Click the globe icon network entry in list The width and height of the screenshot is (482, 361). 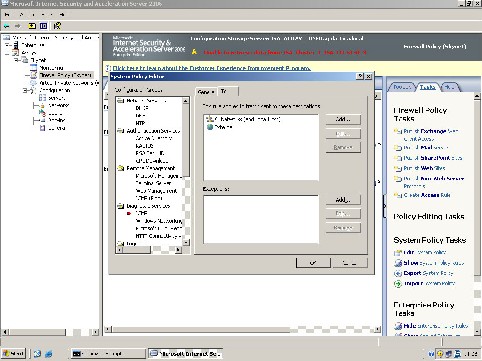[210, 127]
